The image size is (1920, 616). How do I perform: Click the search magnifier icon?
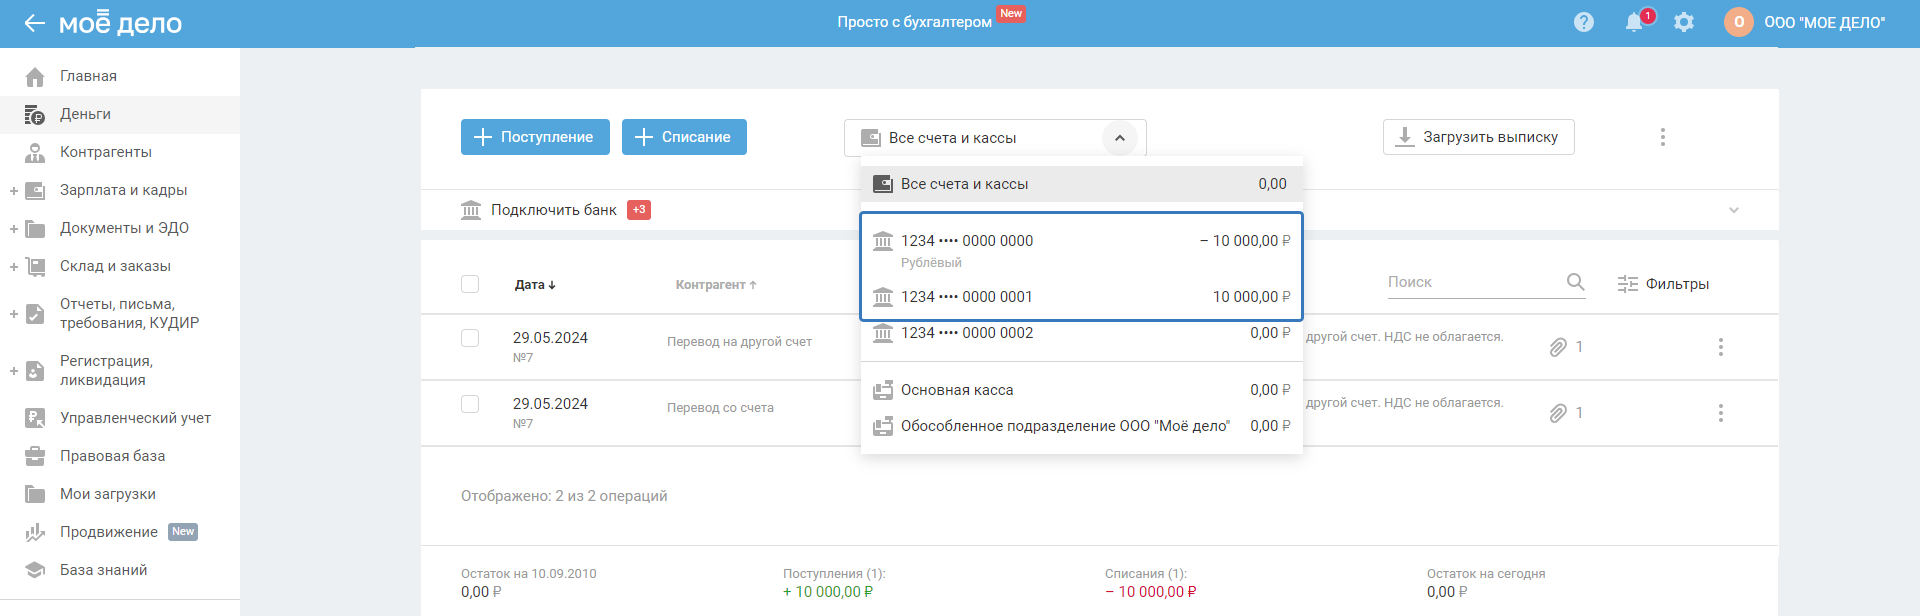click(1576, 282)
